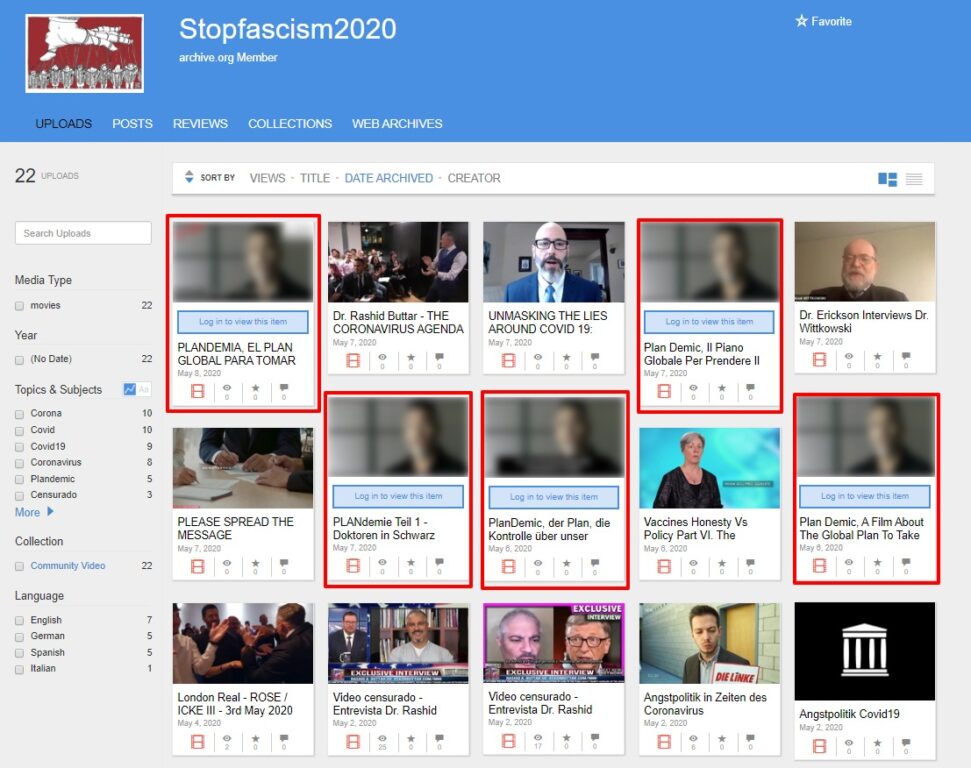Screen dimensions: 971x768
Task: Toggle sort direction arrows next to SORT BY
Action: 189,177
